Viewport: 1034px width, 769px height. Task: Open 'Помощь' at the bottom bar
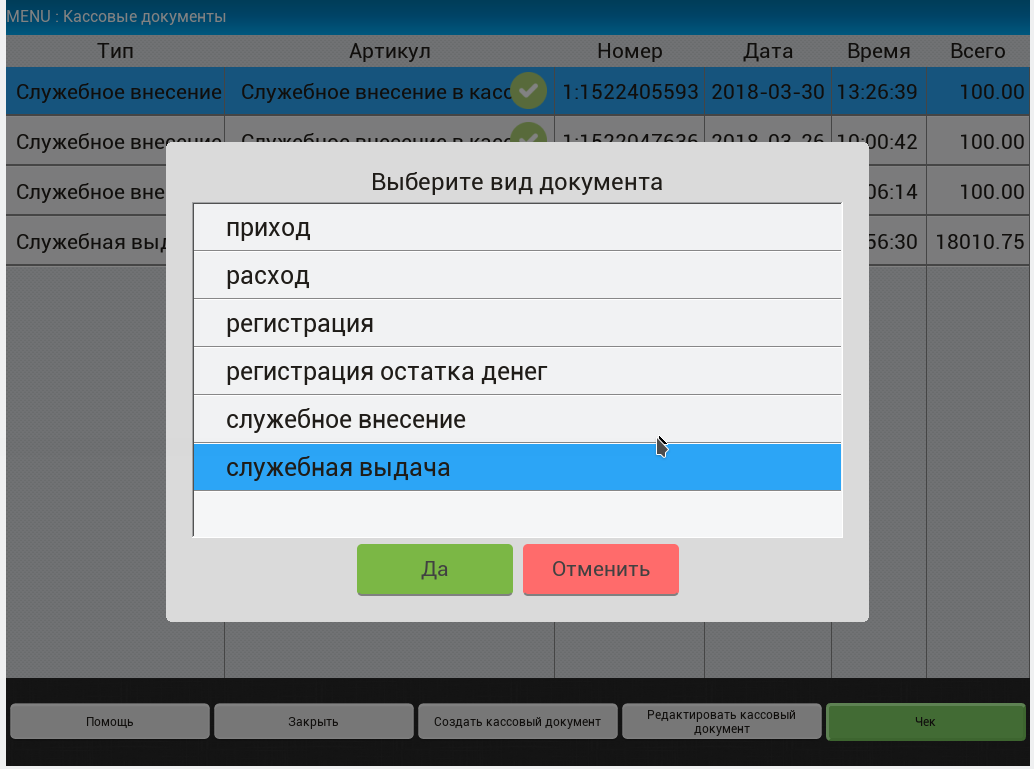(109, 722)
